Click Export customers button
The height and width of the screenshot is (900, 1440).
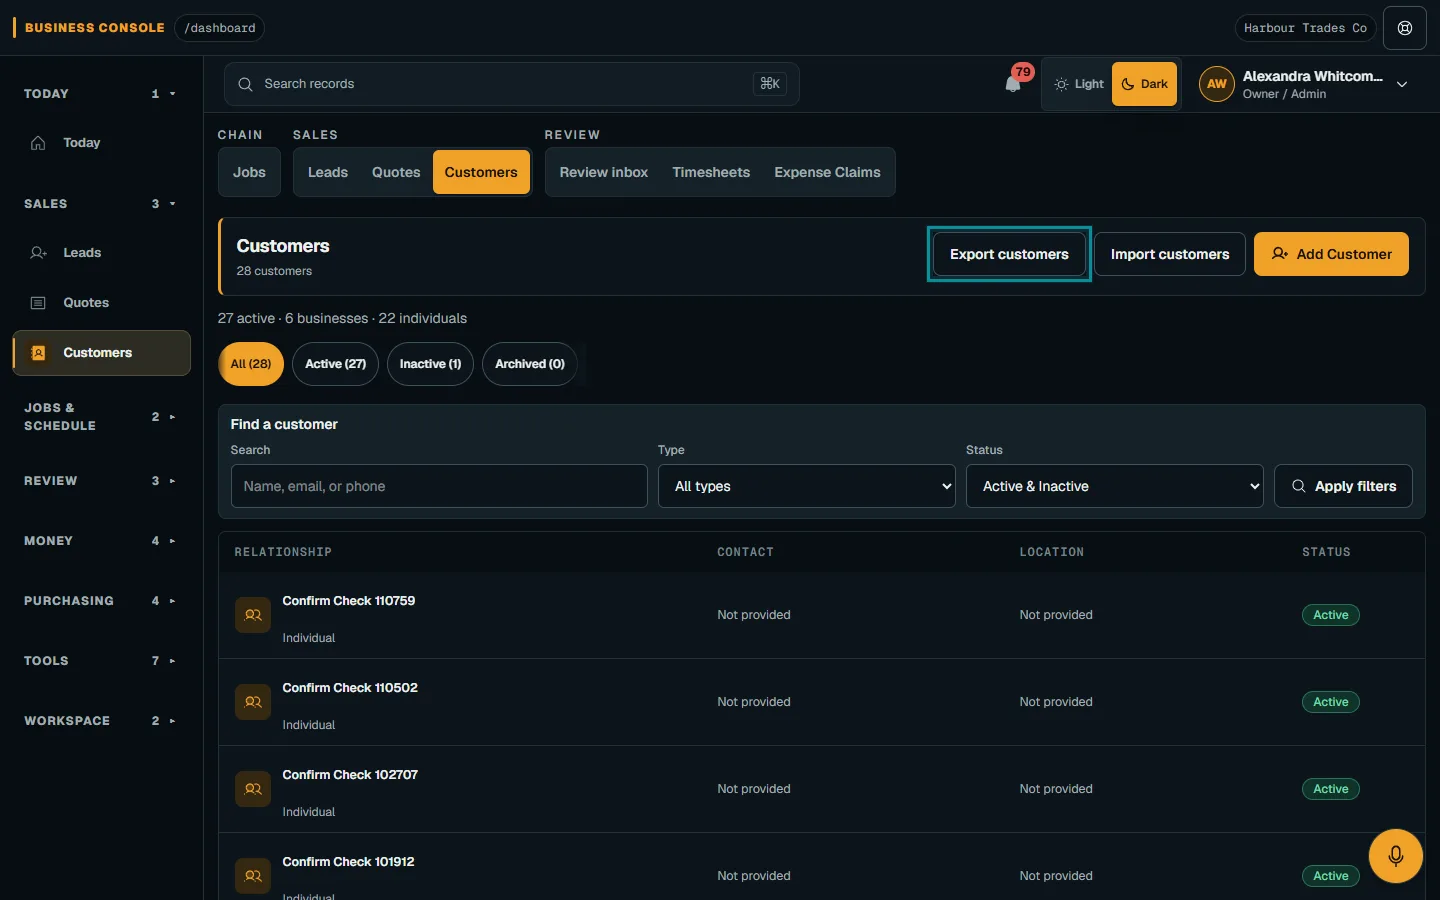click(x=1009, y=254)
